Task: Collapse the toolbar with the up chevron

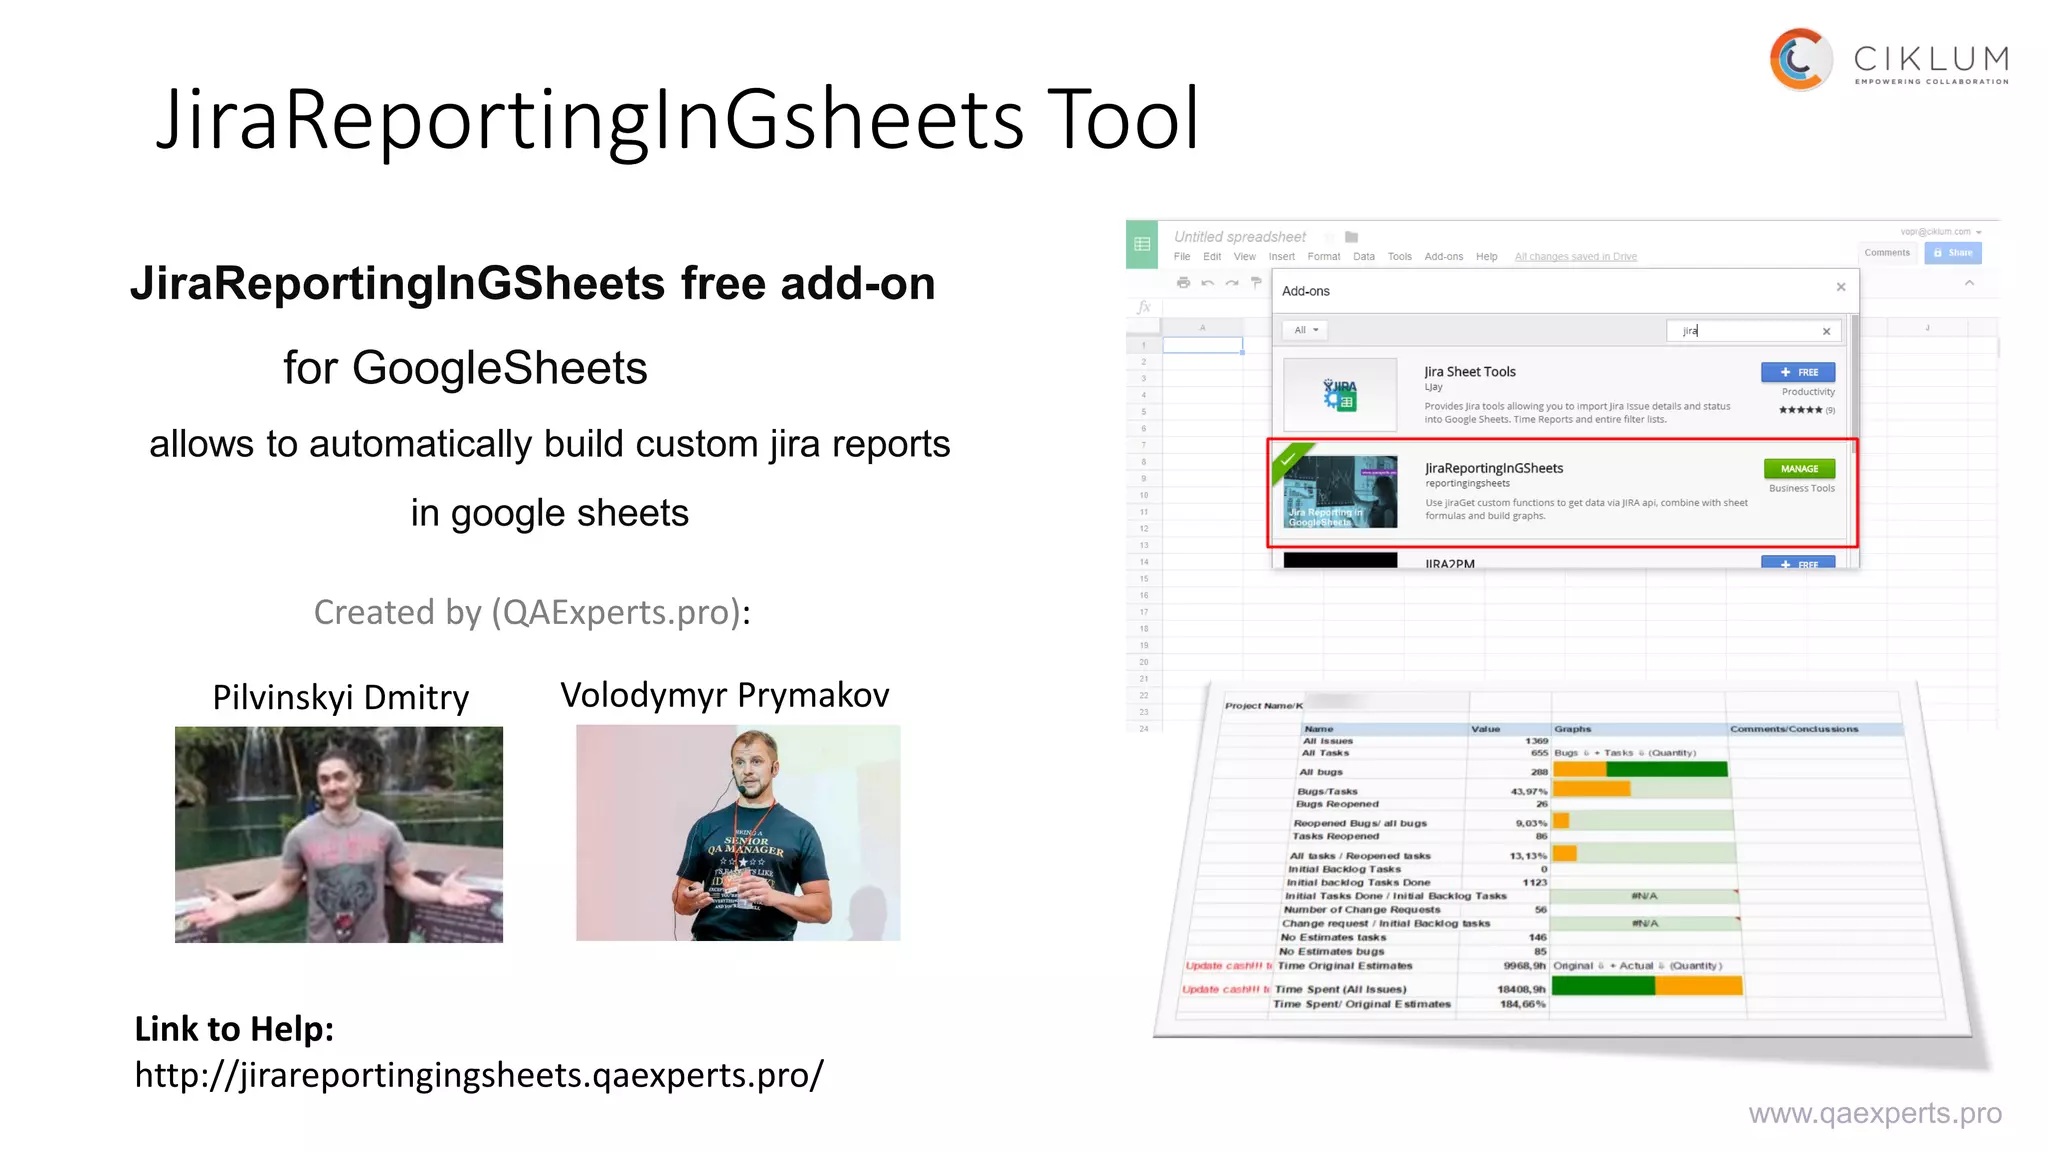Action: (1969, 283)
